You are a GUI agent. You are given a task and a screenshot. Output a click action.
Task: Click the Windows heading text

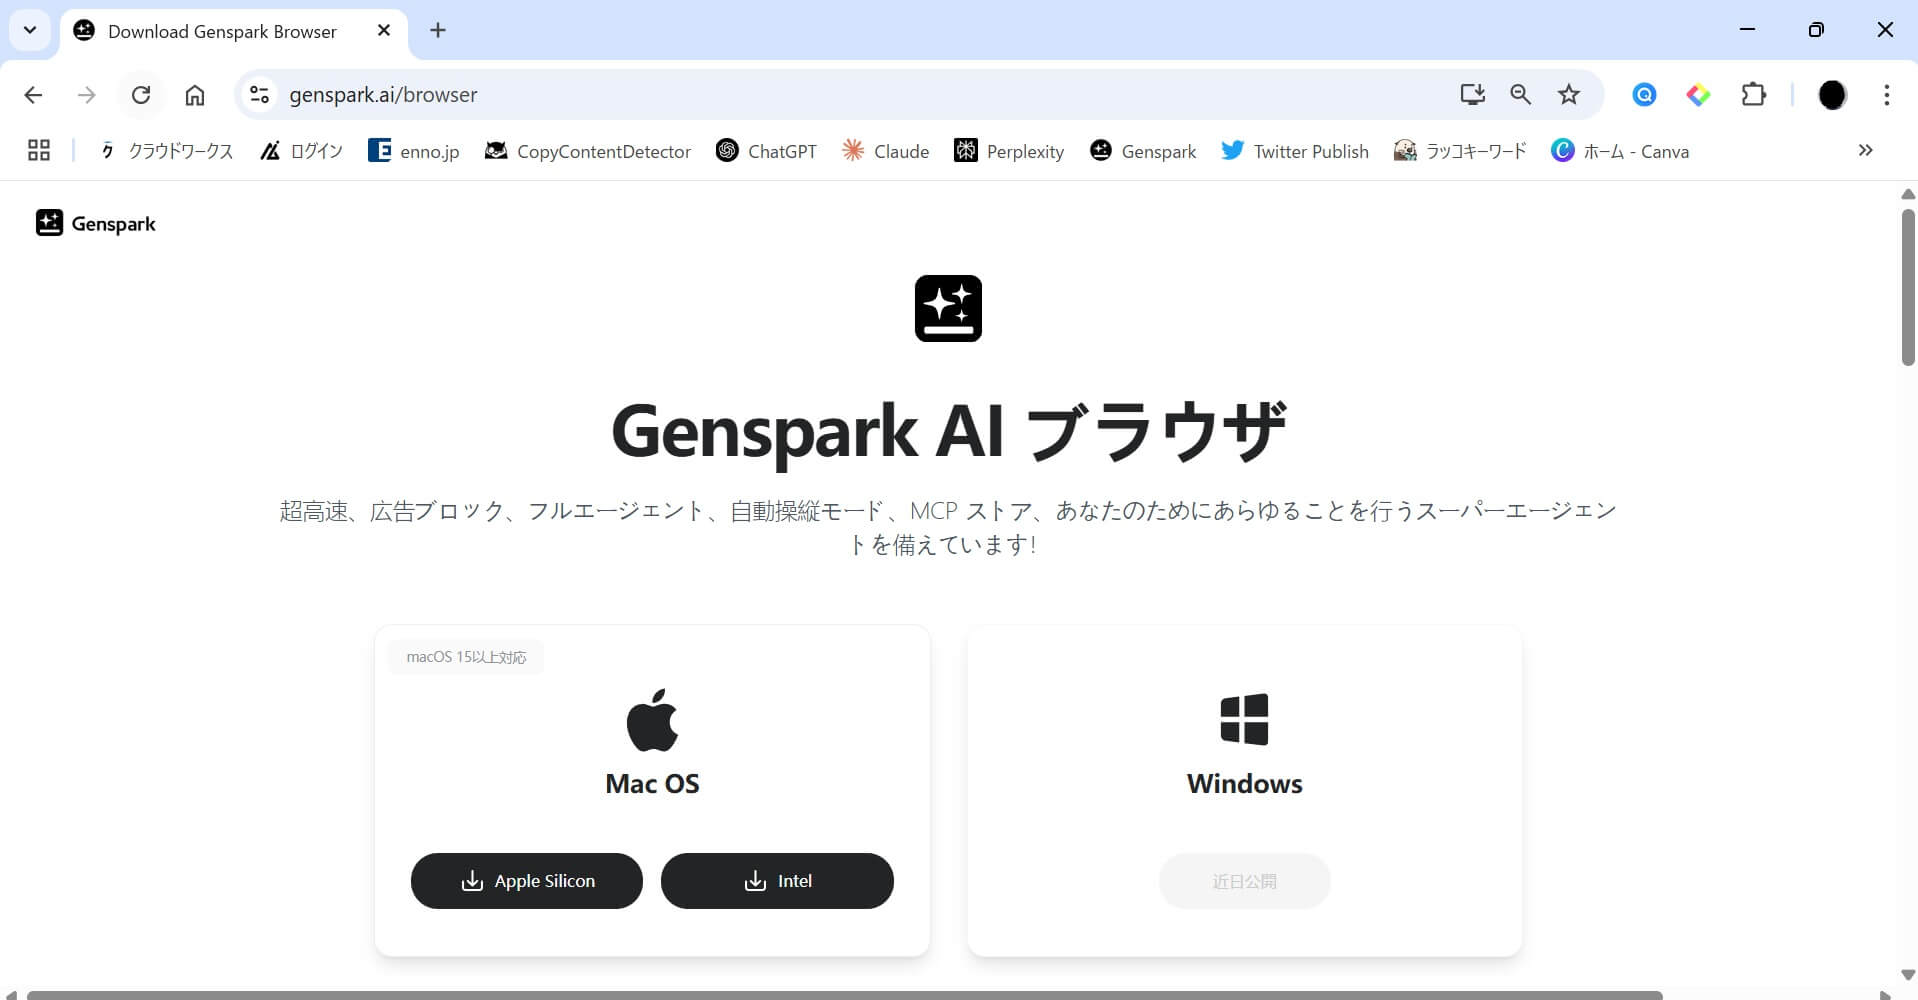[x=1245, y=784]
